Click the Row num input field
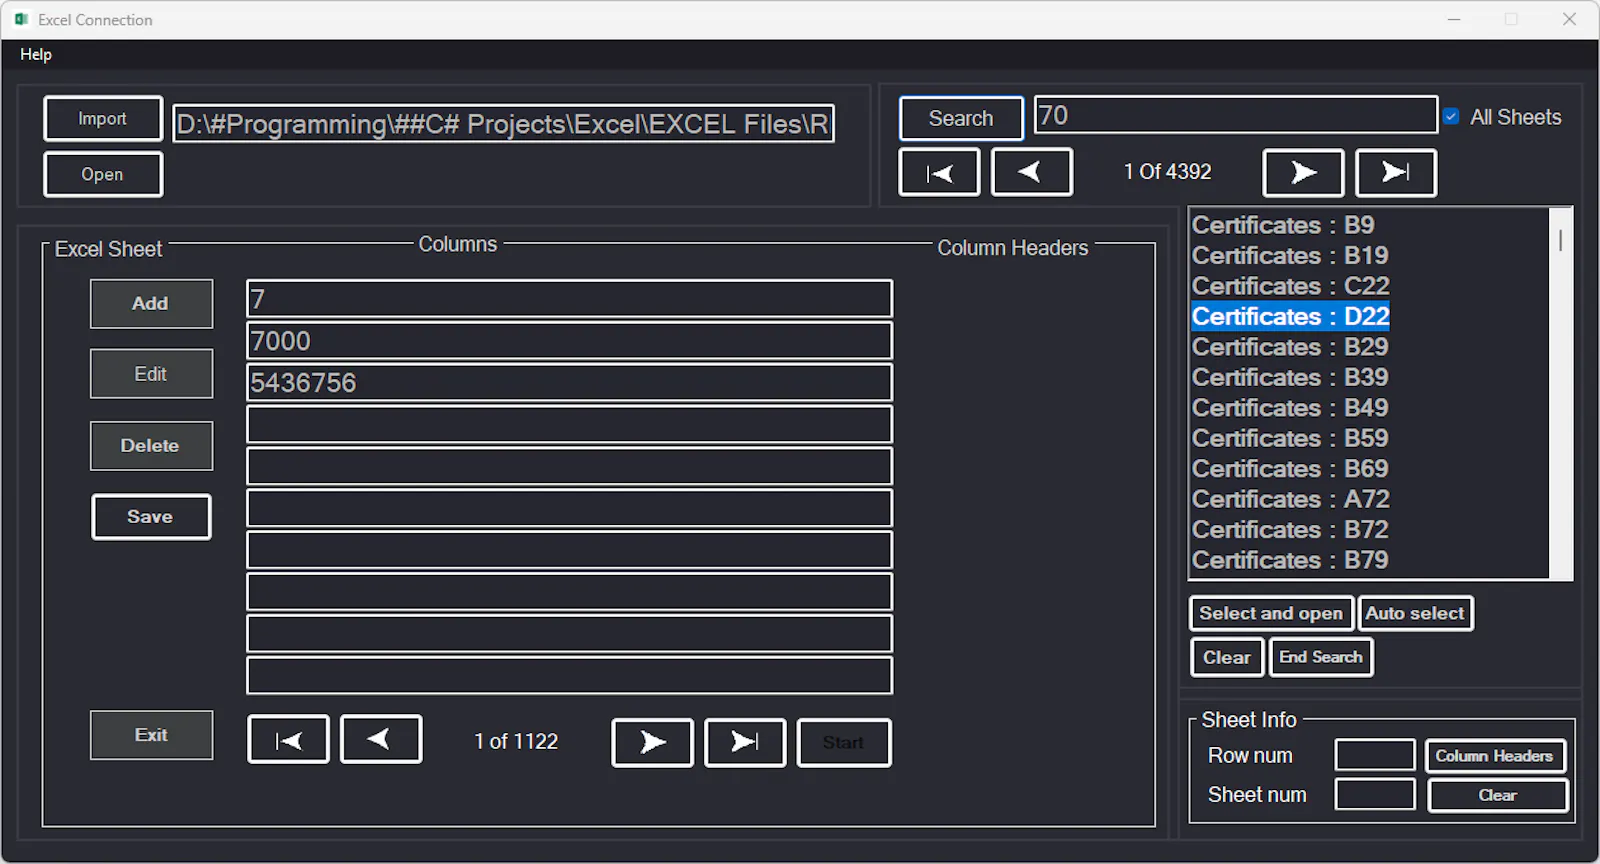Screen dimensions: 1600x864 coord(1375,755)
